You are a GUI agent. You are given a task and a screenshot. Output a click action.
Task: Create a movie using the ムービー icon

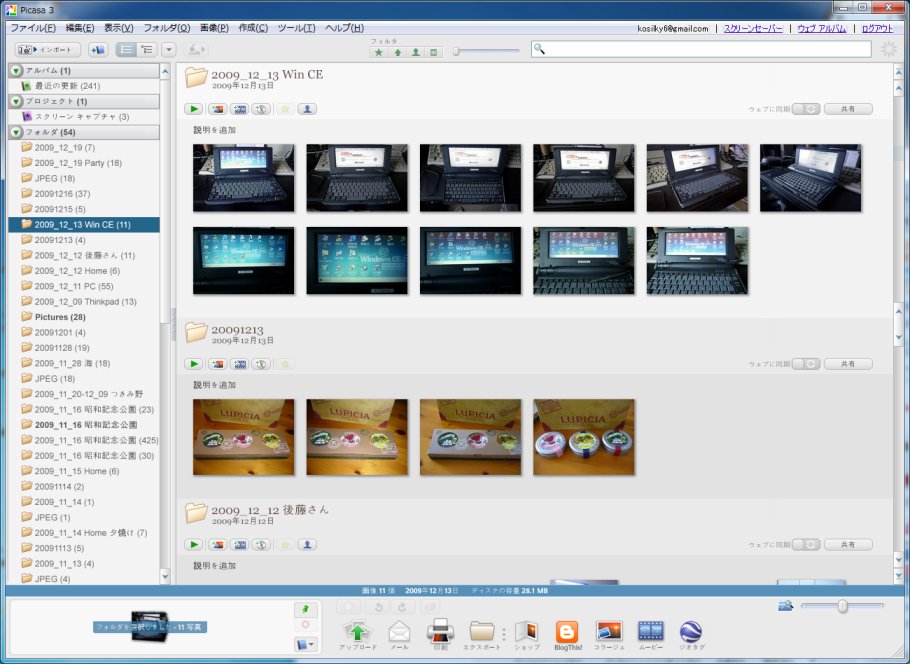click(x=650, y=630)
